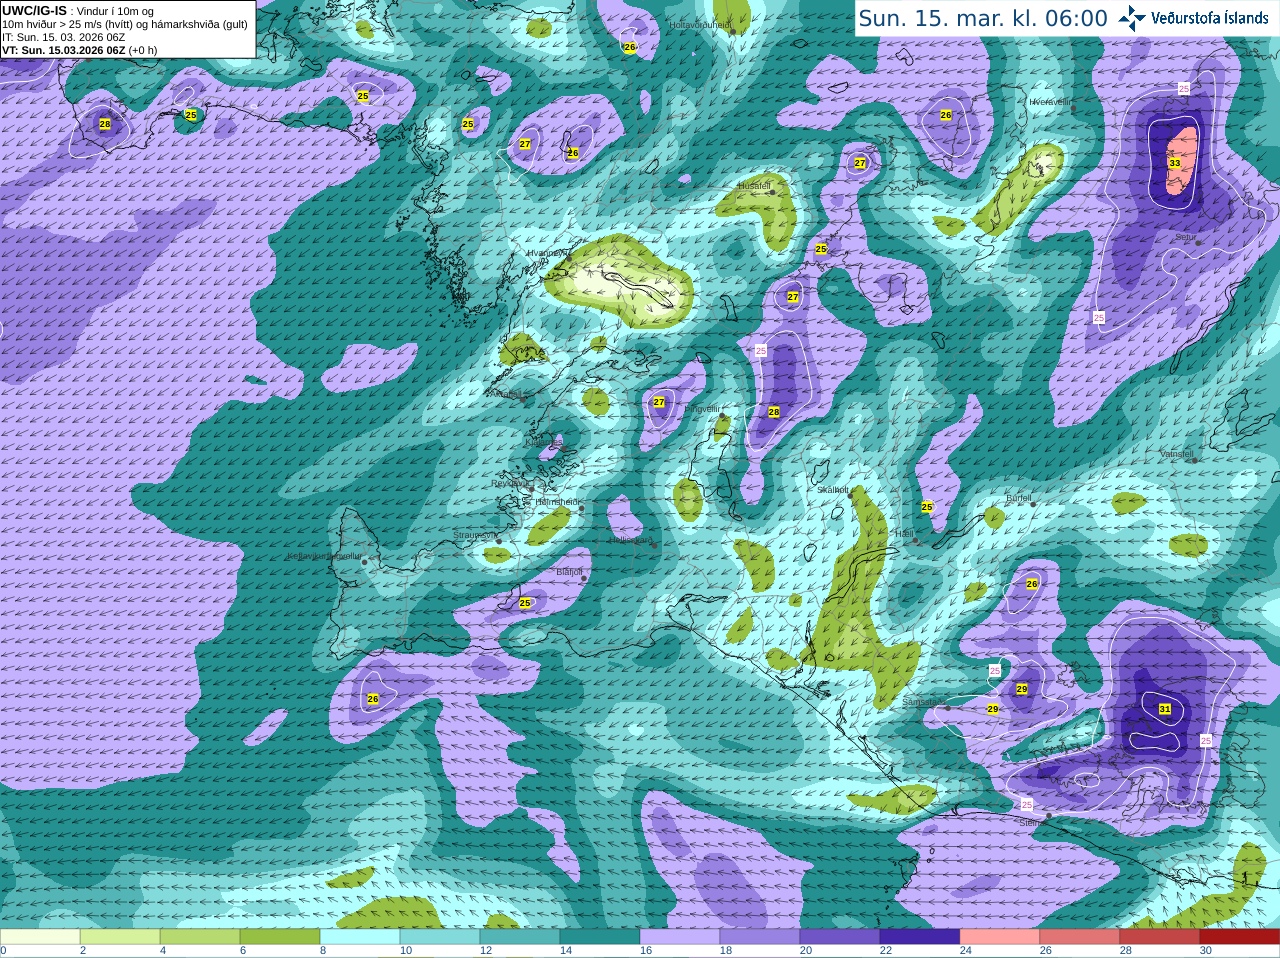
Task: Click the Reykjavík station label
Action: click(511, 483)
